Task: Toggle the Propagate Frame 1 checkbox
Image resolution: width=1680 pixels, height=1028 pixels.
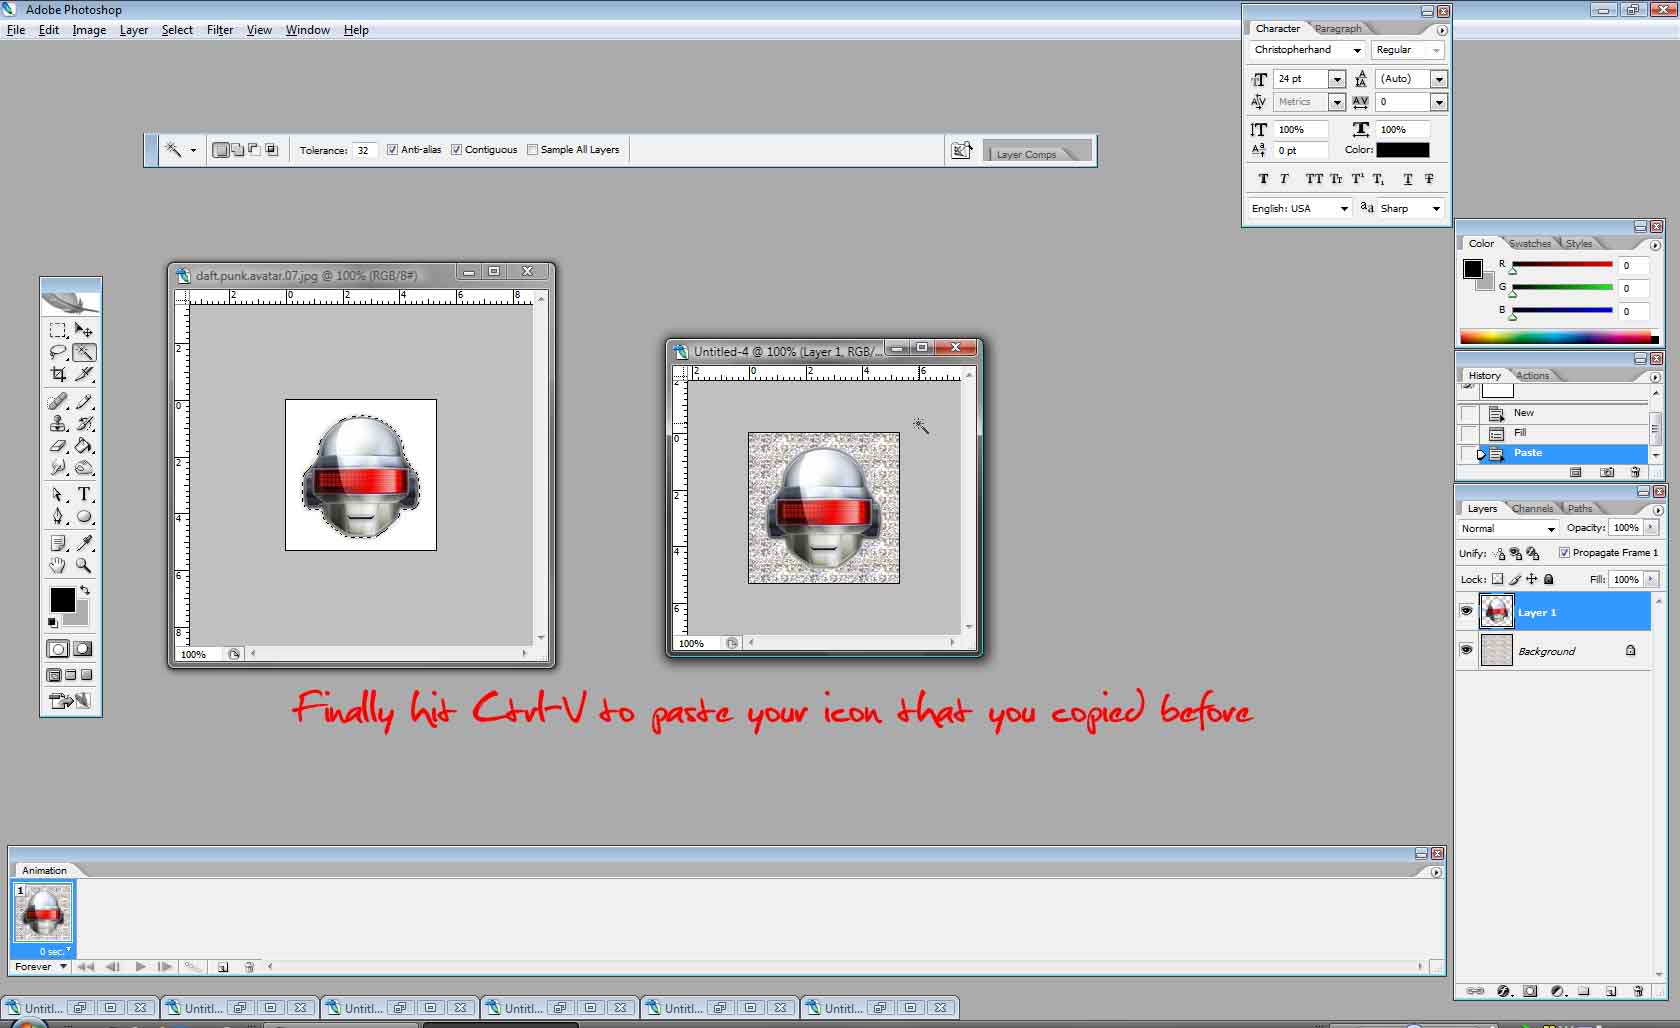Action: click(1564, 553)
